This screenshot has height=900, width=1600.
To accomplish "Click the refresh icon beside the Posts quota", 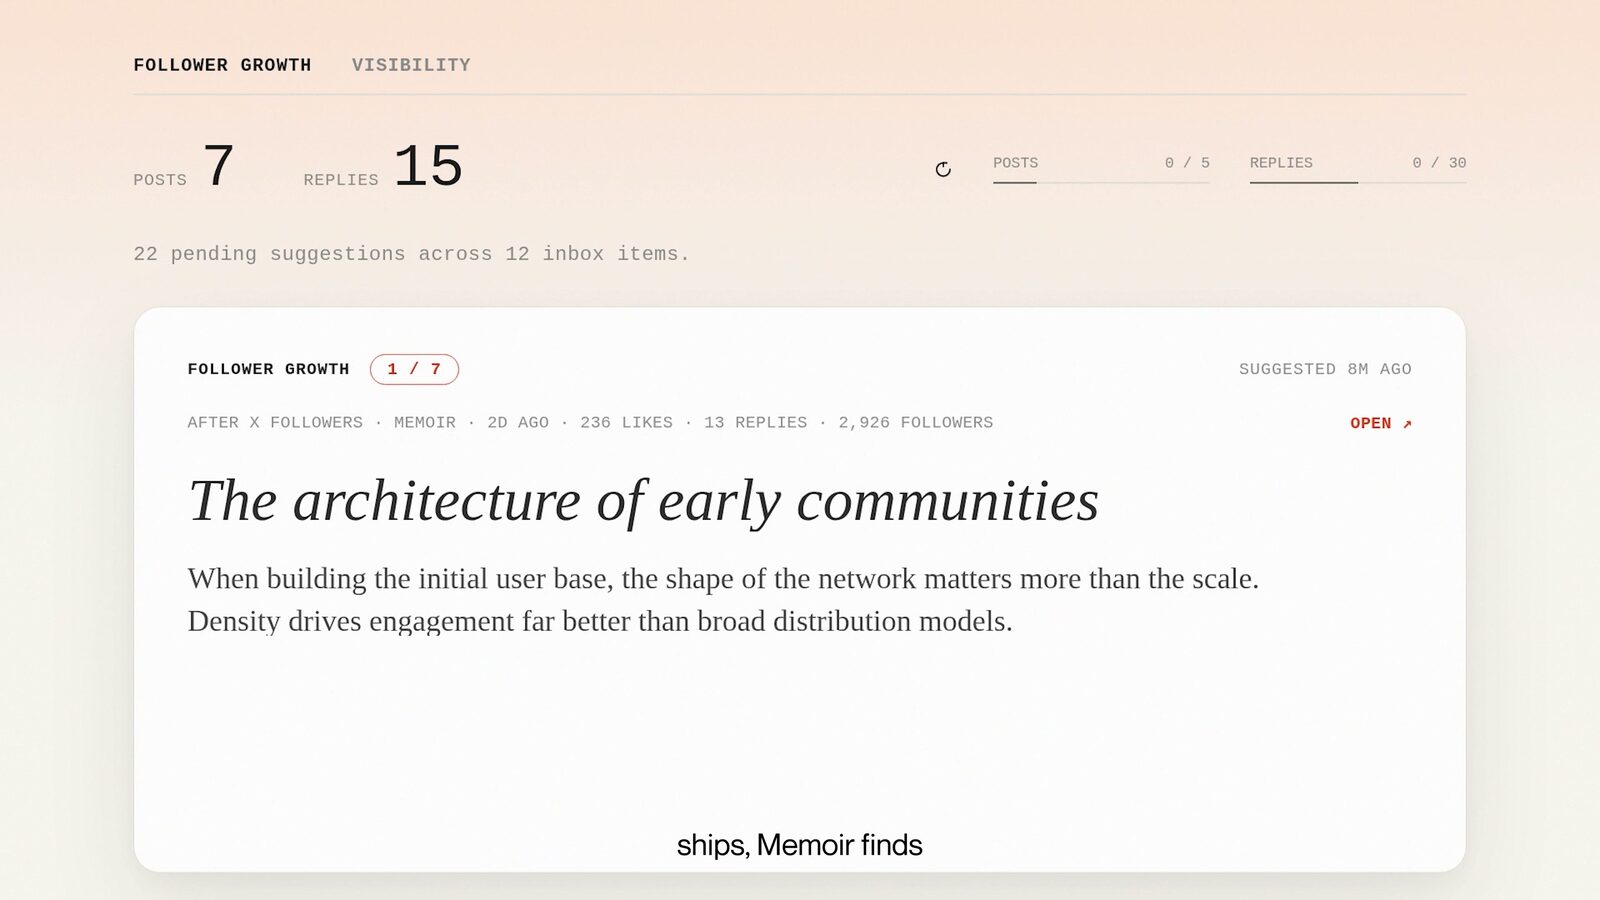I will [943, 169].
